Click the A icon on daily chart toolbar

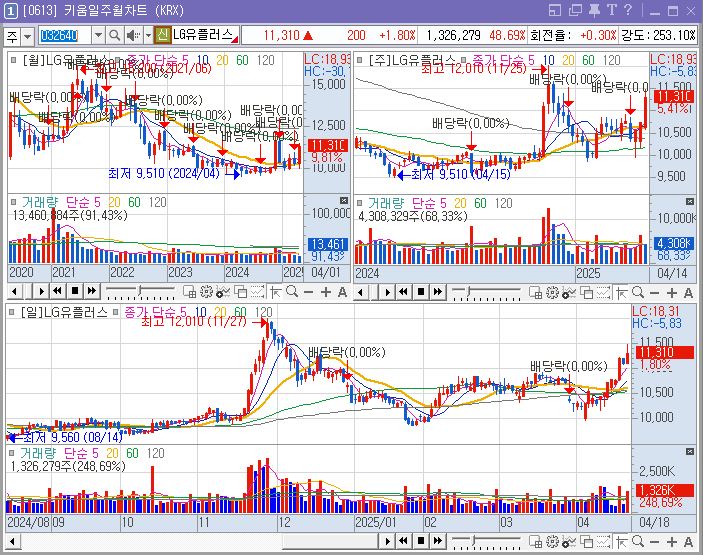[x=689, y=542]
